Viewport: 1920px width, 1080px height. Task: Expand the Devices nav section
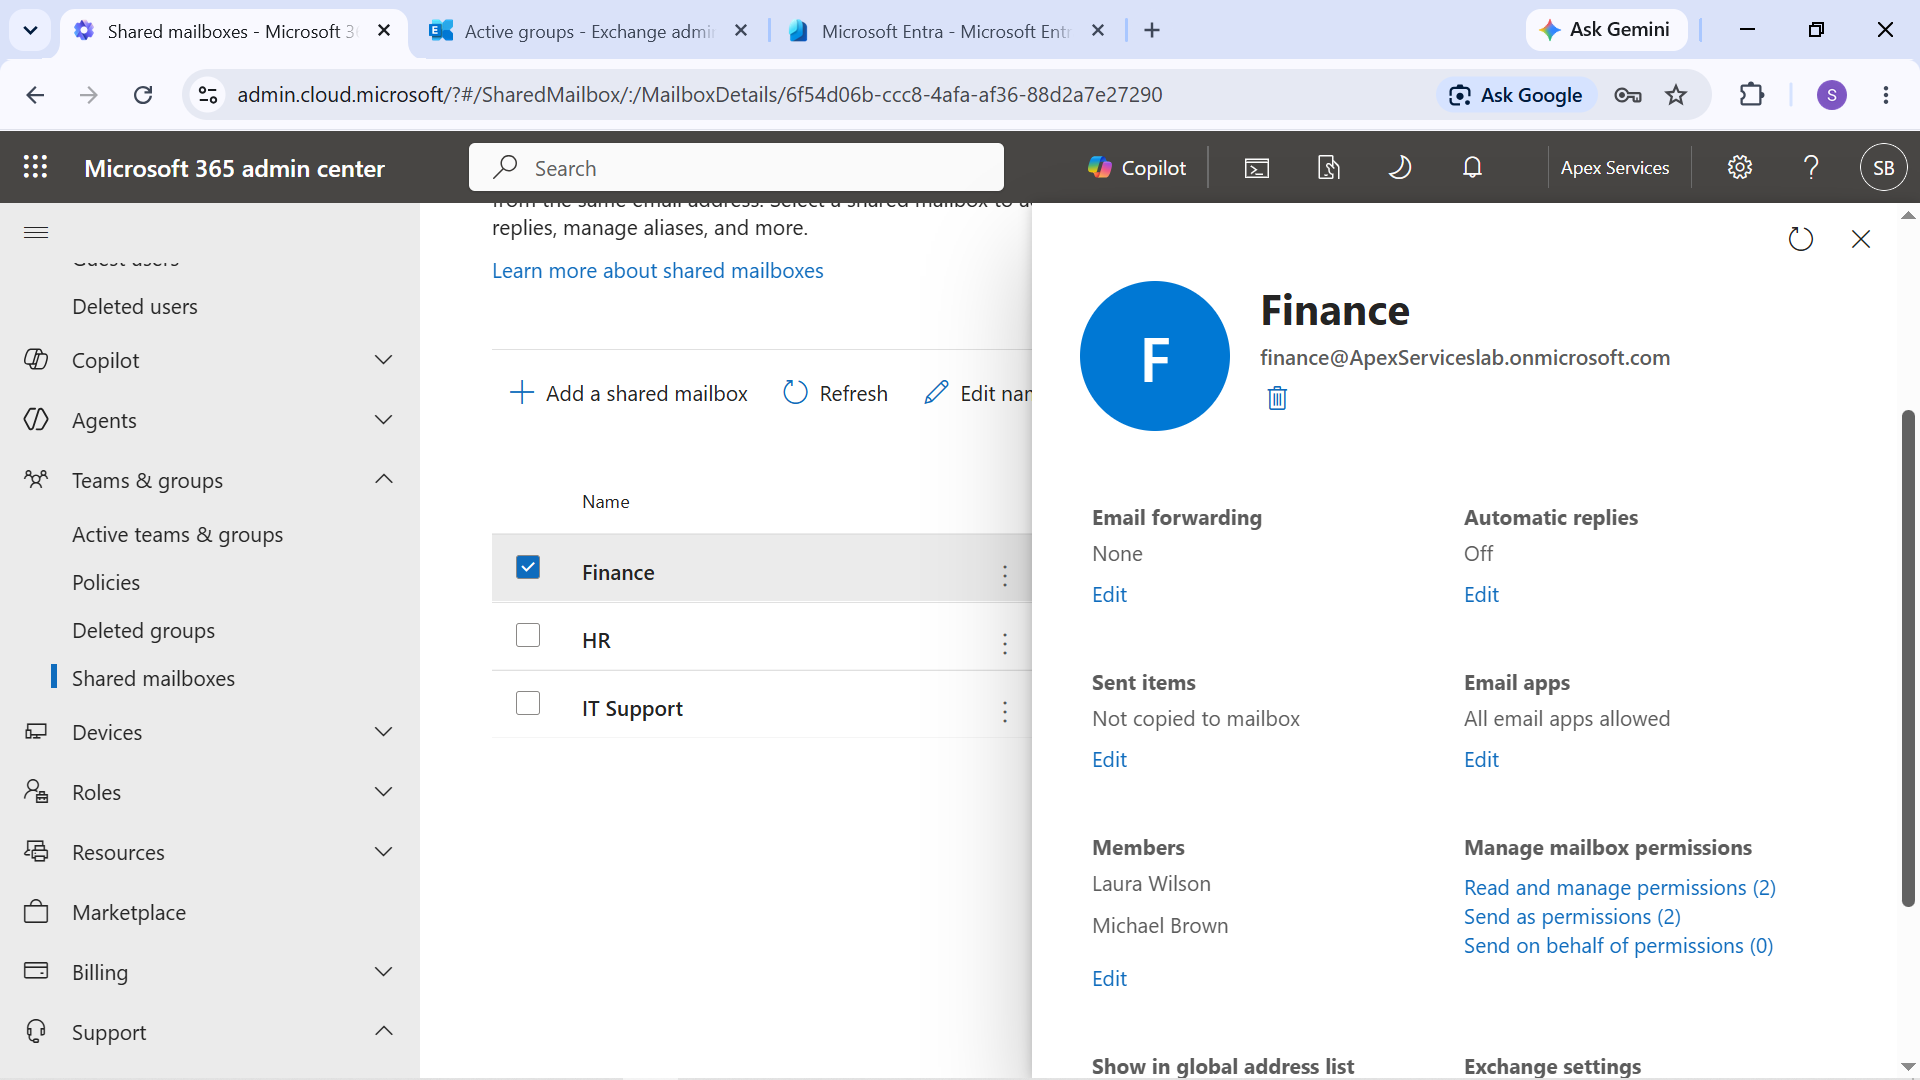point(383,732)
